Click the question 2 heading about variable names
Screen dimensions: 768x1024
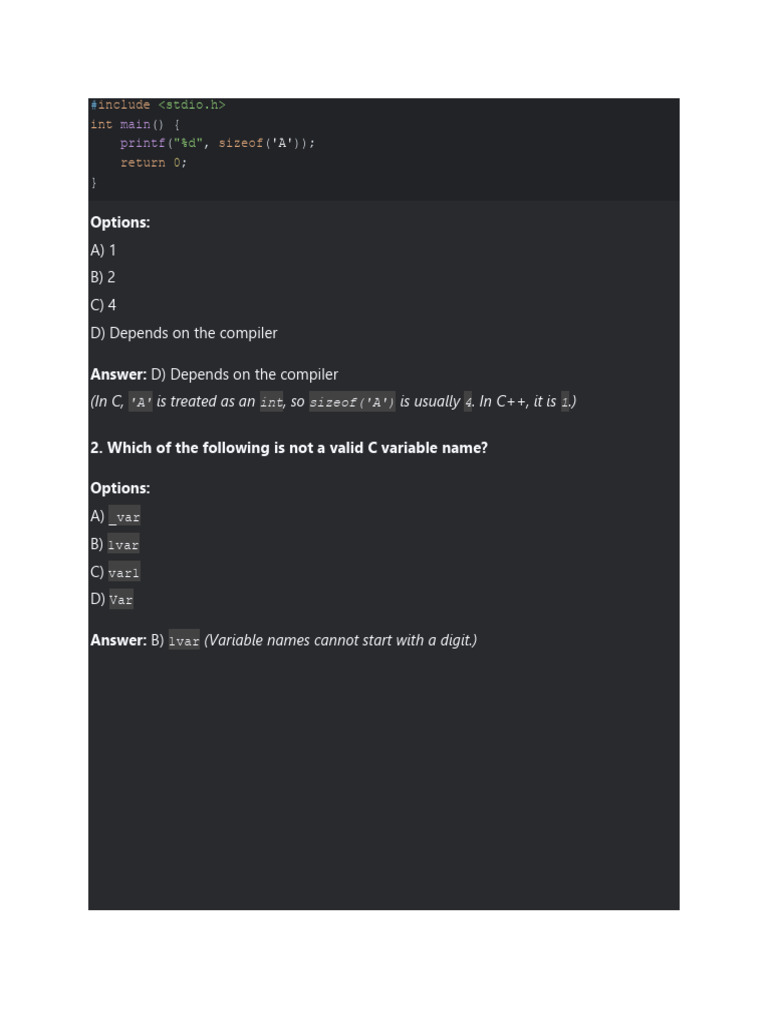tap(289, 448)
